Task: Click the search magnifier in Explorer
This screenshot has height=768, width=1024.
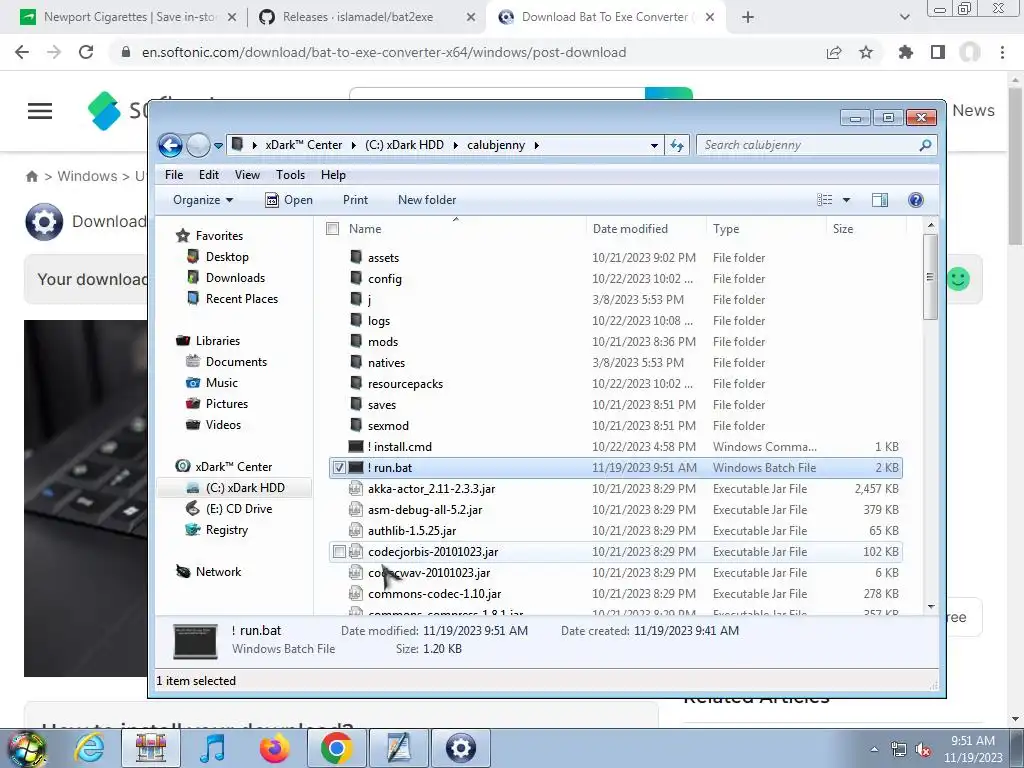Action: click(x=925, y=145)
